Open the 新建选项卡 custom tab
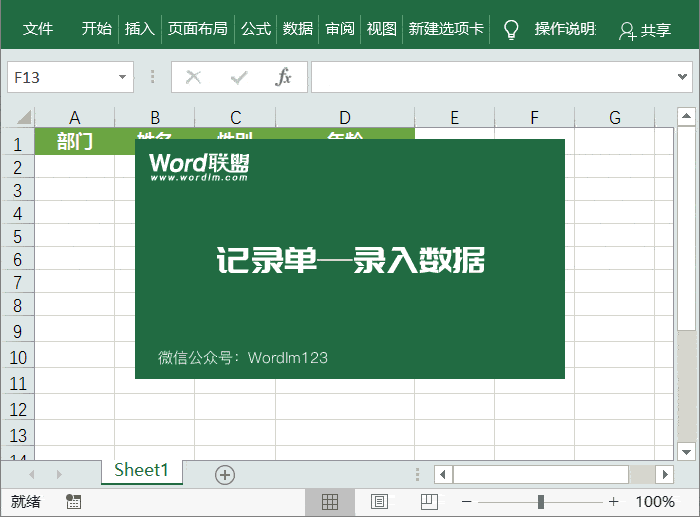The height and width of the screenshot is (517, 700). click(446, 29)
